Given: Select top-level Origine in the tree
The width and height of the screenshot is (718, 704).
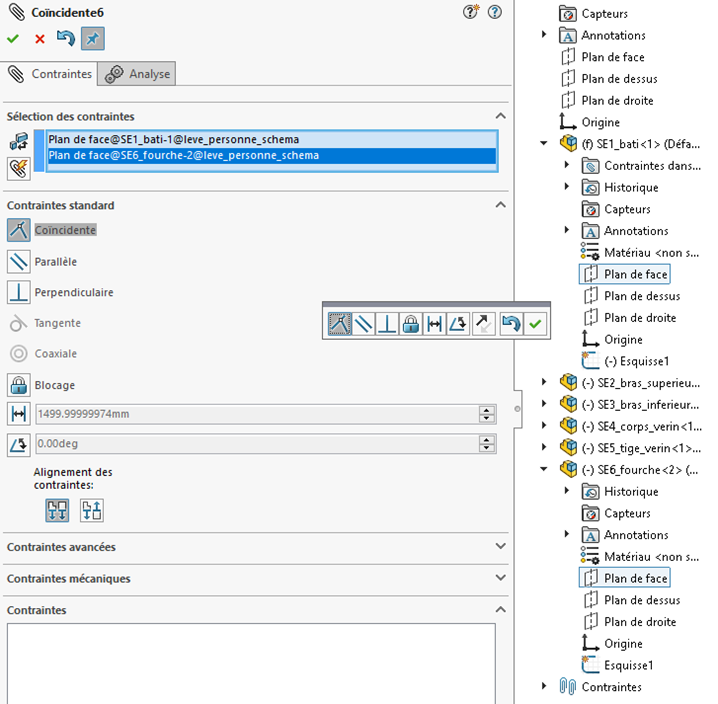Looking at the screenshot, I should click(590, 122).
